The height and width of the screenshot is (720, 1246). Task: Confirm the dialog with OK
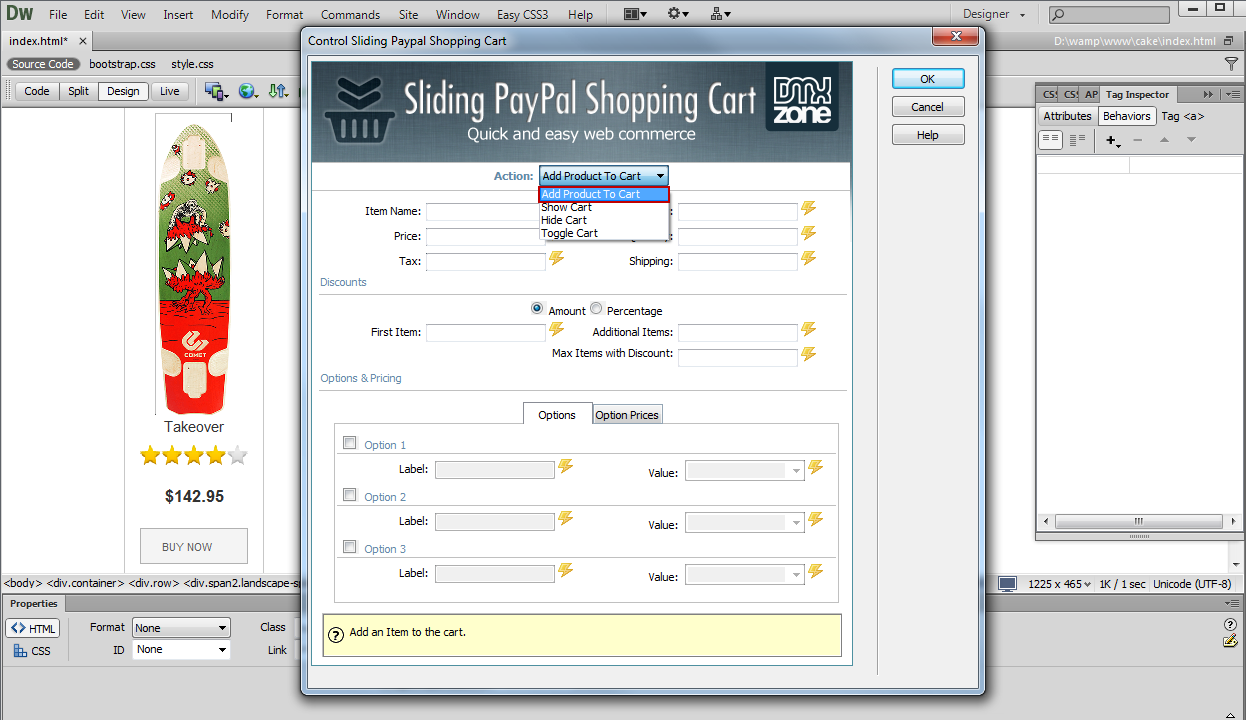tap(928, 79)
